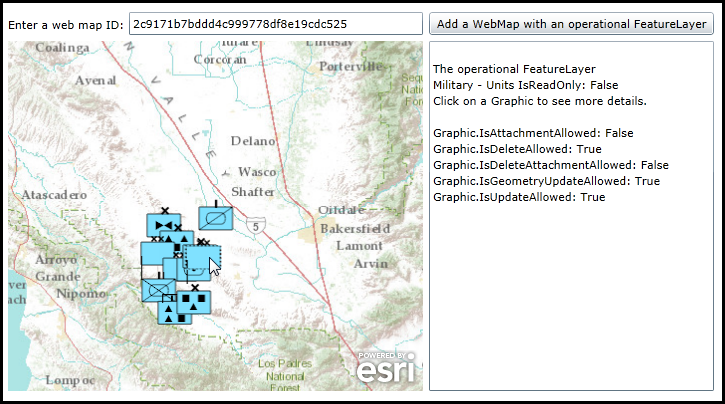Click the Shafter city label

pyautogui.click(x=252, y=191)
